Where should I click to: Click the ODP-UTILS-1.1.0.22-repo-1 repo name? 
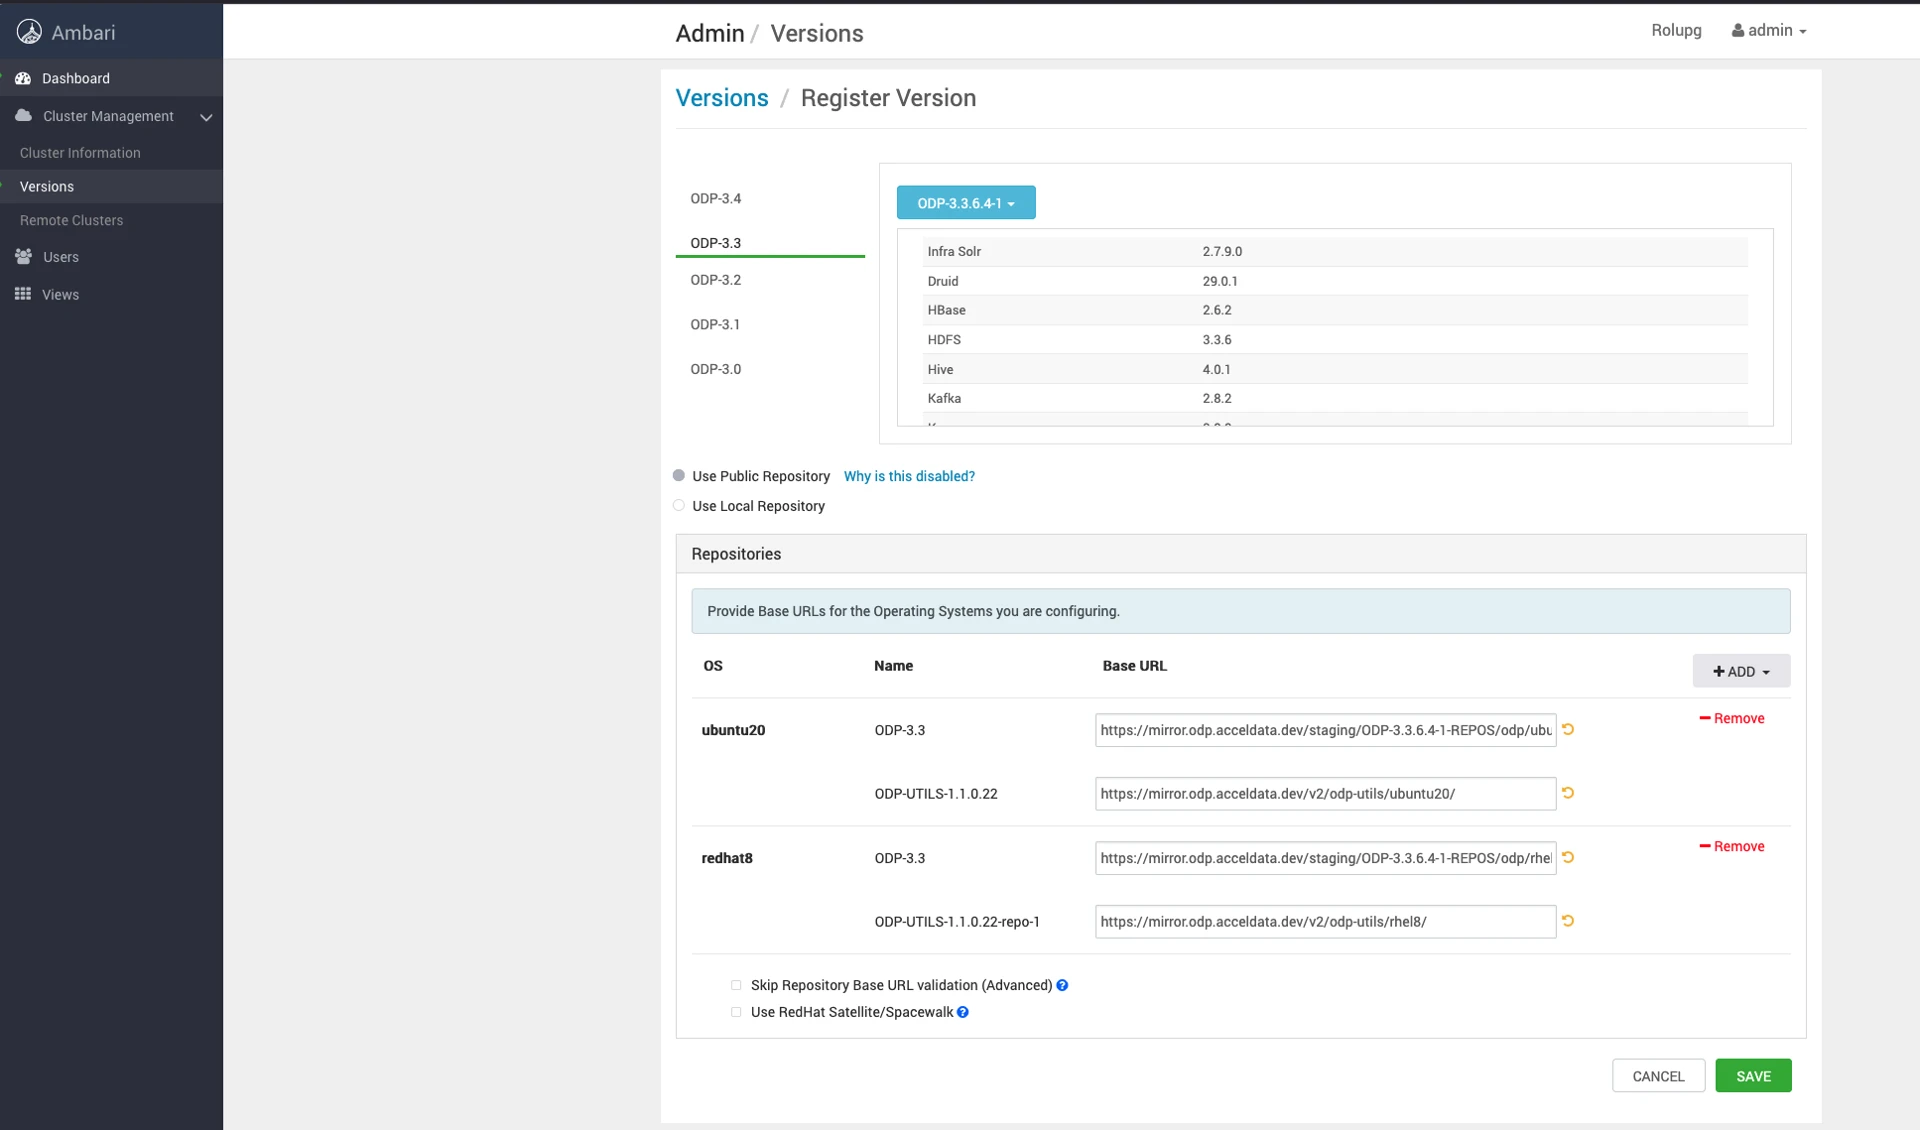(957, 922)
